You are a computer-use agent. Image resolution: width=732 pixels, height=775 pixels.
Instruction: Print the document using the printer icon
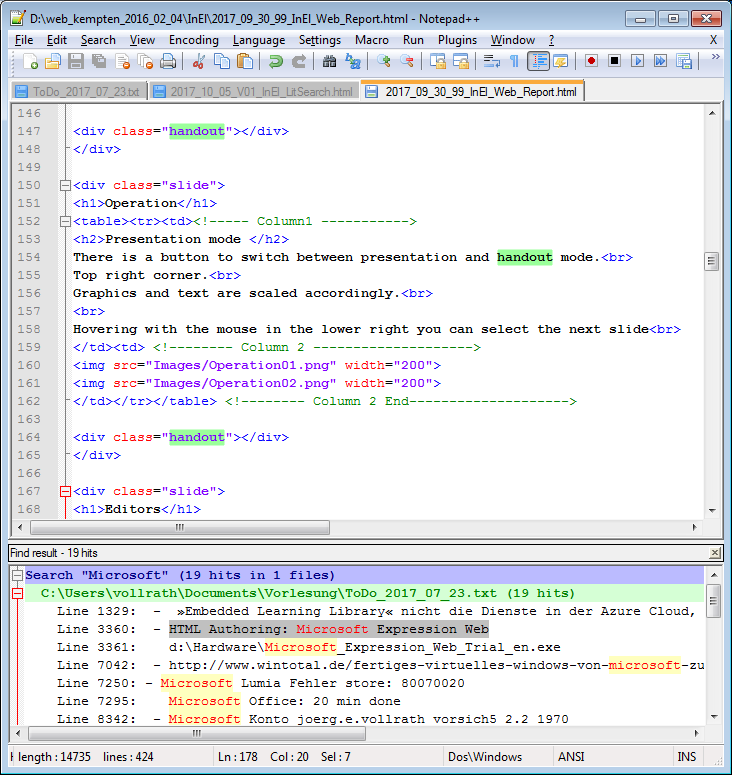(168, 62)
